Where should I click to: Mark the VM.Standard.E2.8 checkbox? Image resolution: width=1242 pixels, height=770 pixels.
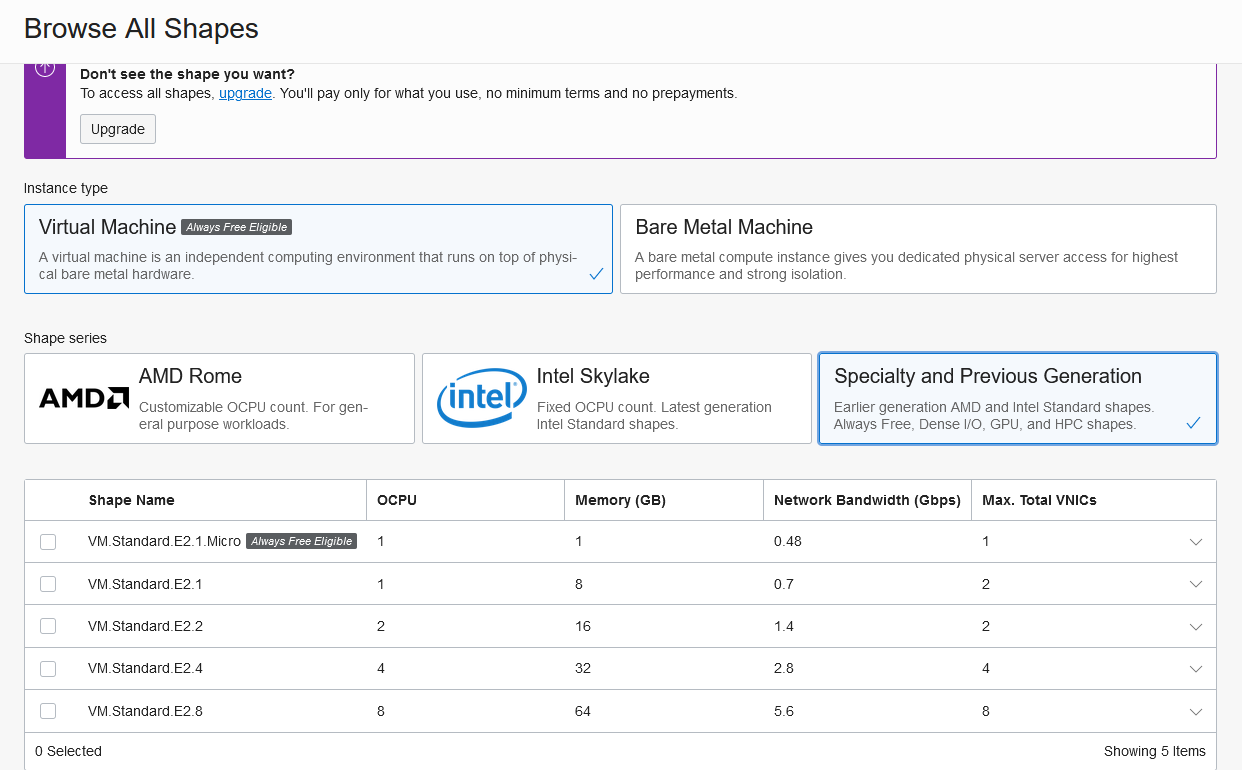coord(48,711)
